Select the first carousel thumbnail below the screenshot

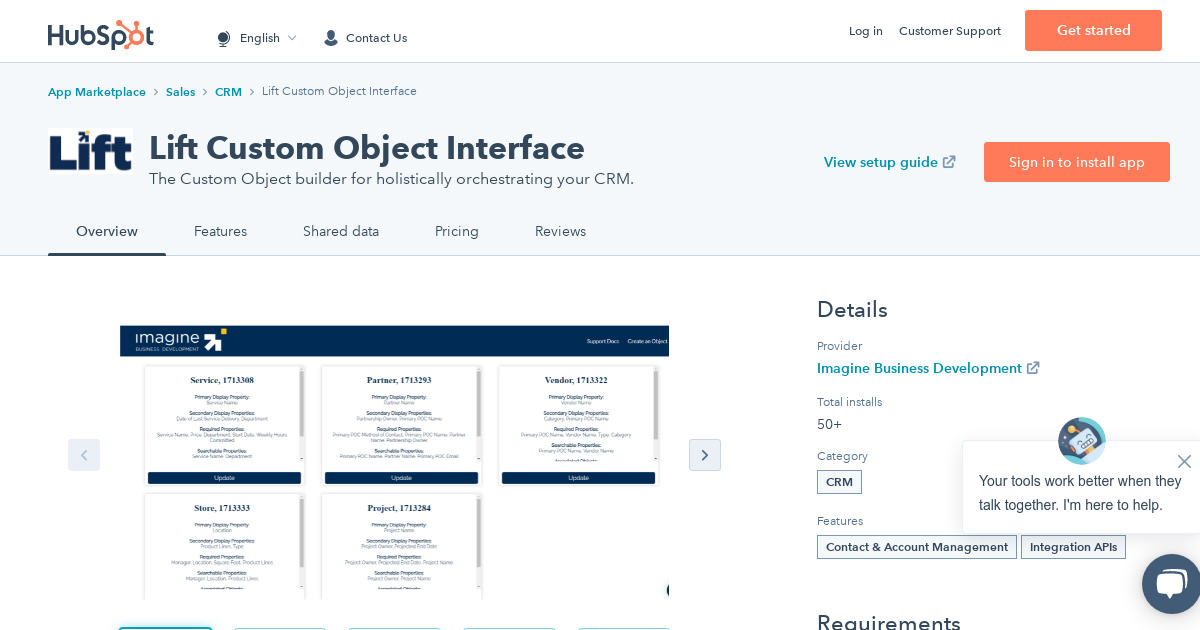pyautogui.click(x=165, y=628)
